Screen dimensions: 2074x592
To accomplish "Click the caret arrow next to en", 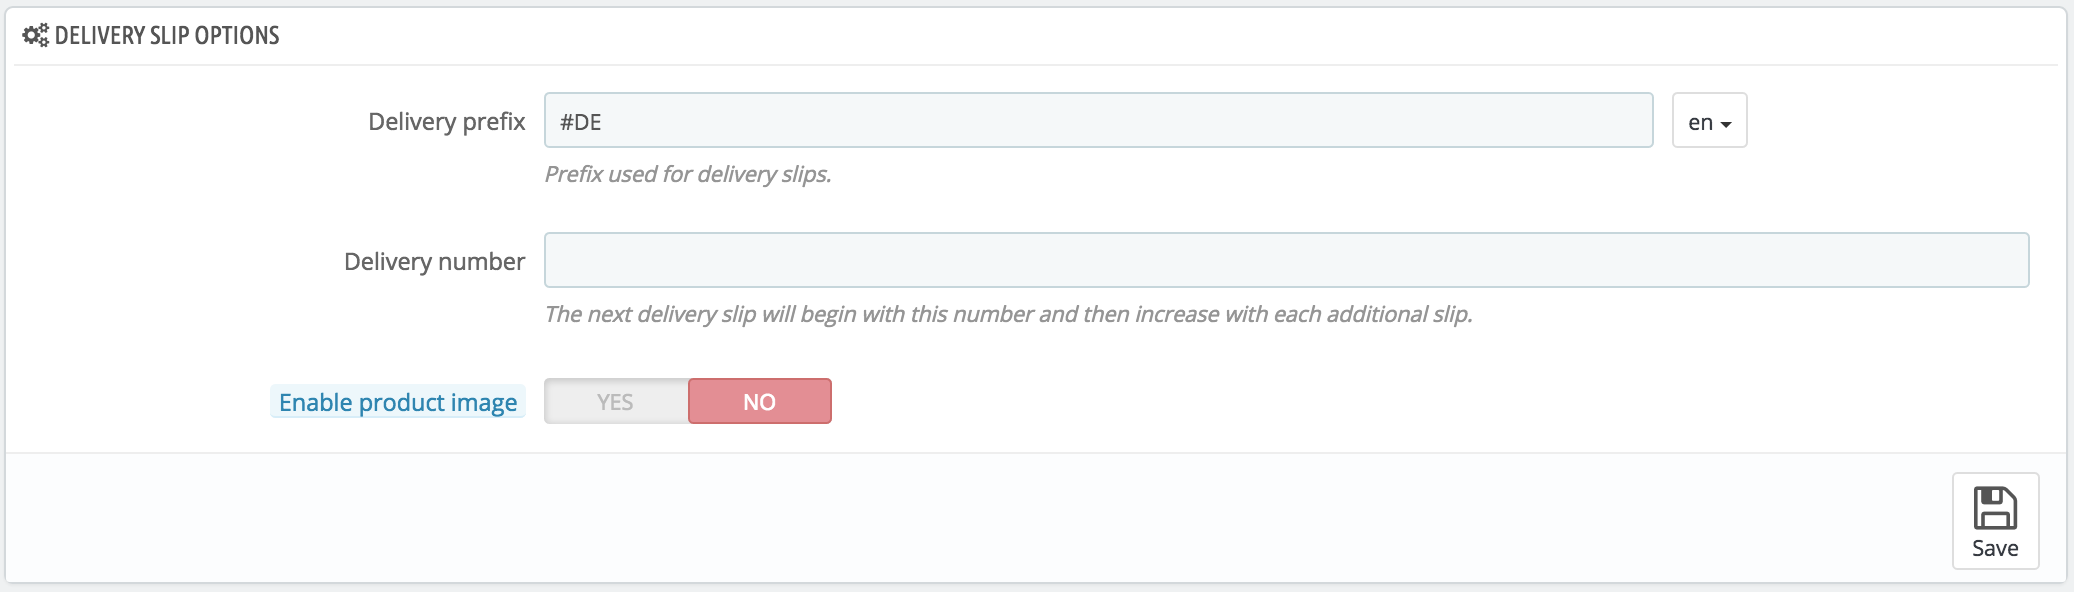I will tap(1726, 124).
